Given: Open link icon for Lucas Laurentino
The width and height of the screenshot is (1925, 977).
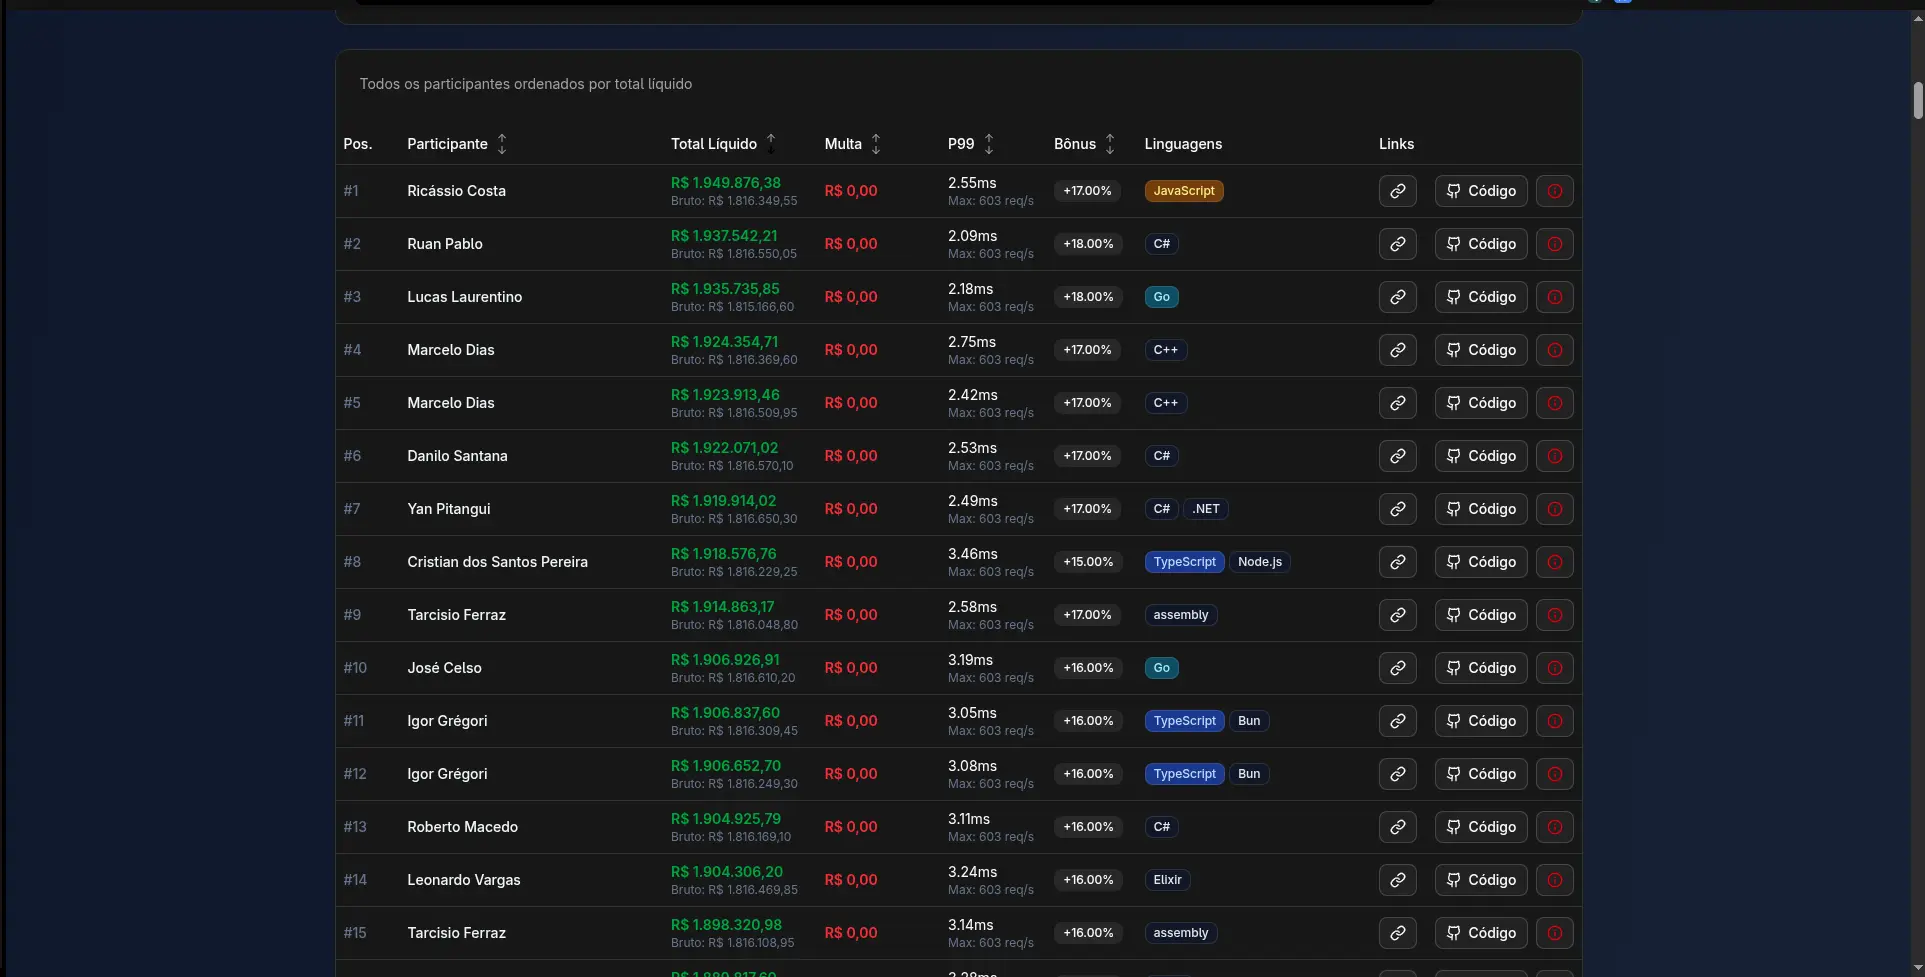Looking at the screenshot, I should tap(1397, 297).
